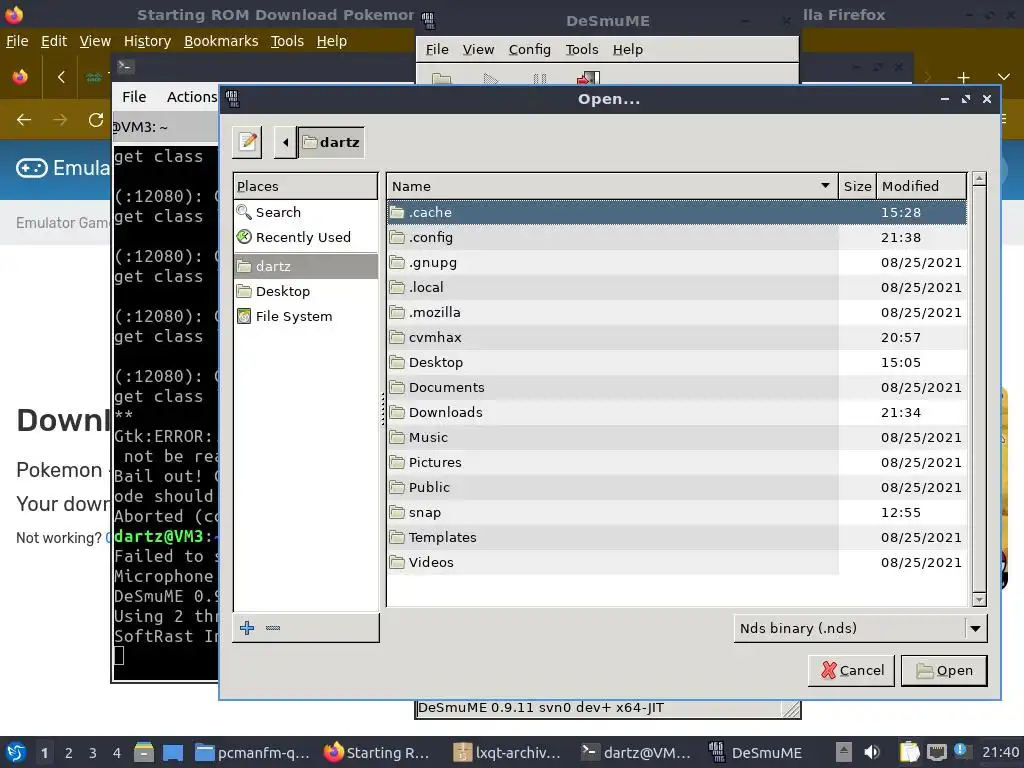The width and height of the screenshot is (1024, 768).
Task: Click the file list scrollbar down arrow
Action: [978, 599]
